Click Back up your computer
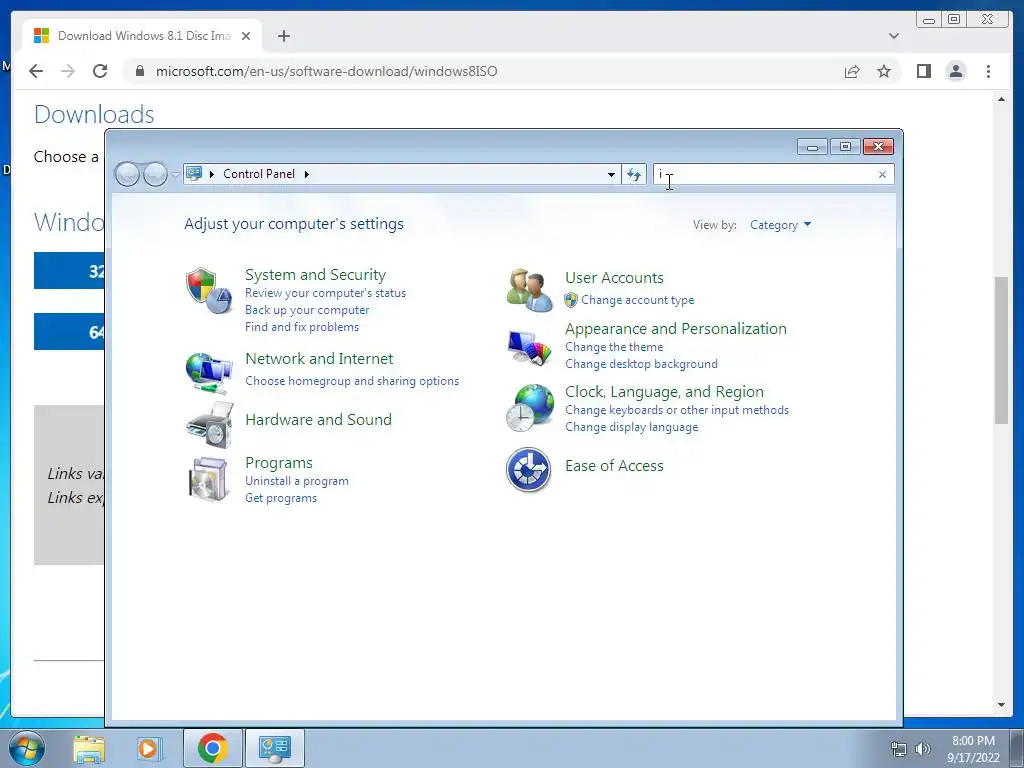 [x=307, y=310]
